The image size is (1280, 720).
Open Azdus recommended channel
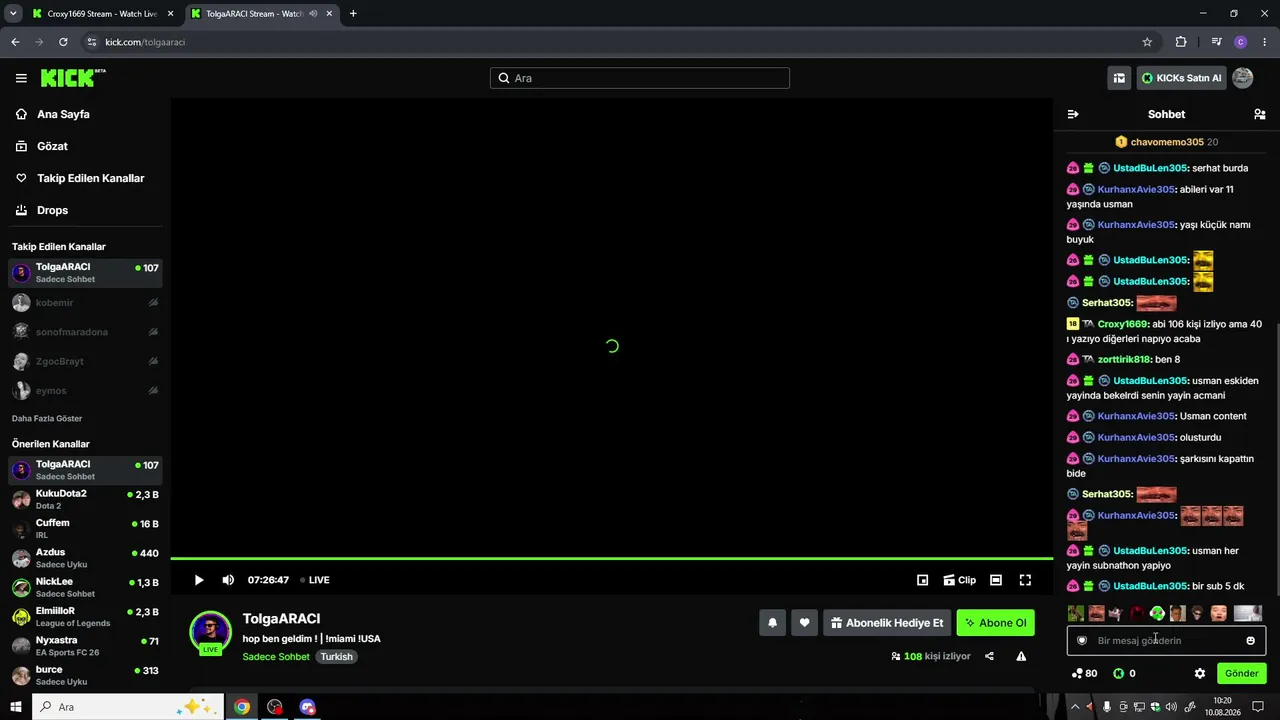pos(85,558)
